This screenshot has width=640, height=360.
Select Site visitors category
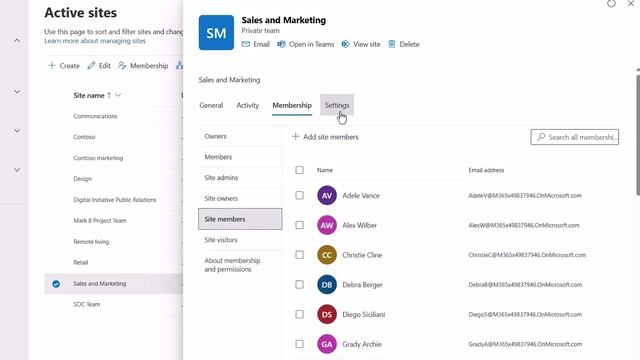(240, 240)
